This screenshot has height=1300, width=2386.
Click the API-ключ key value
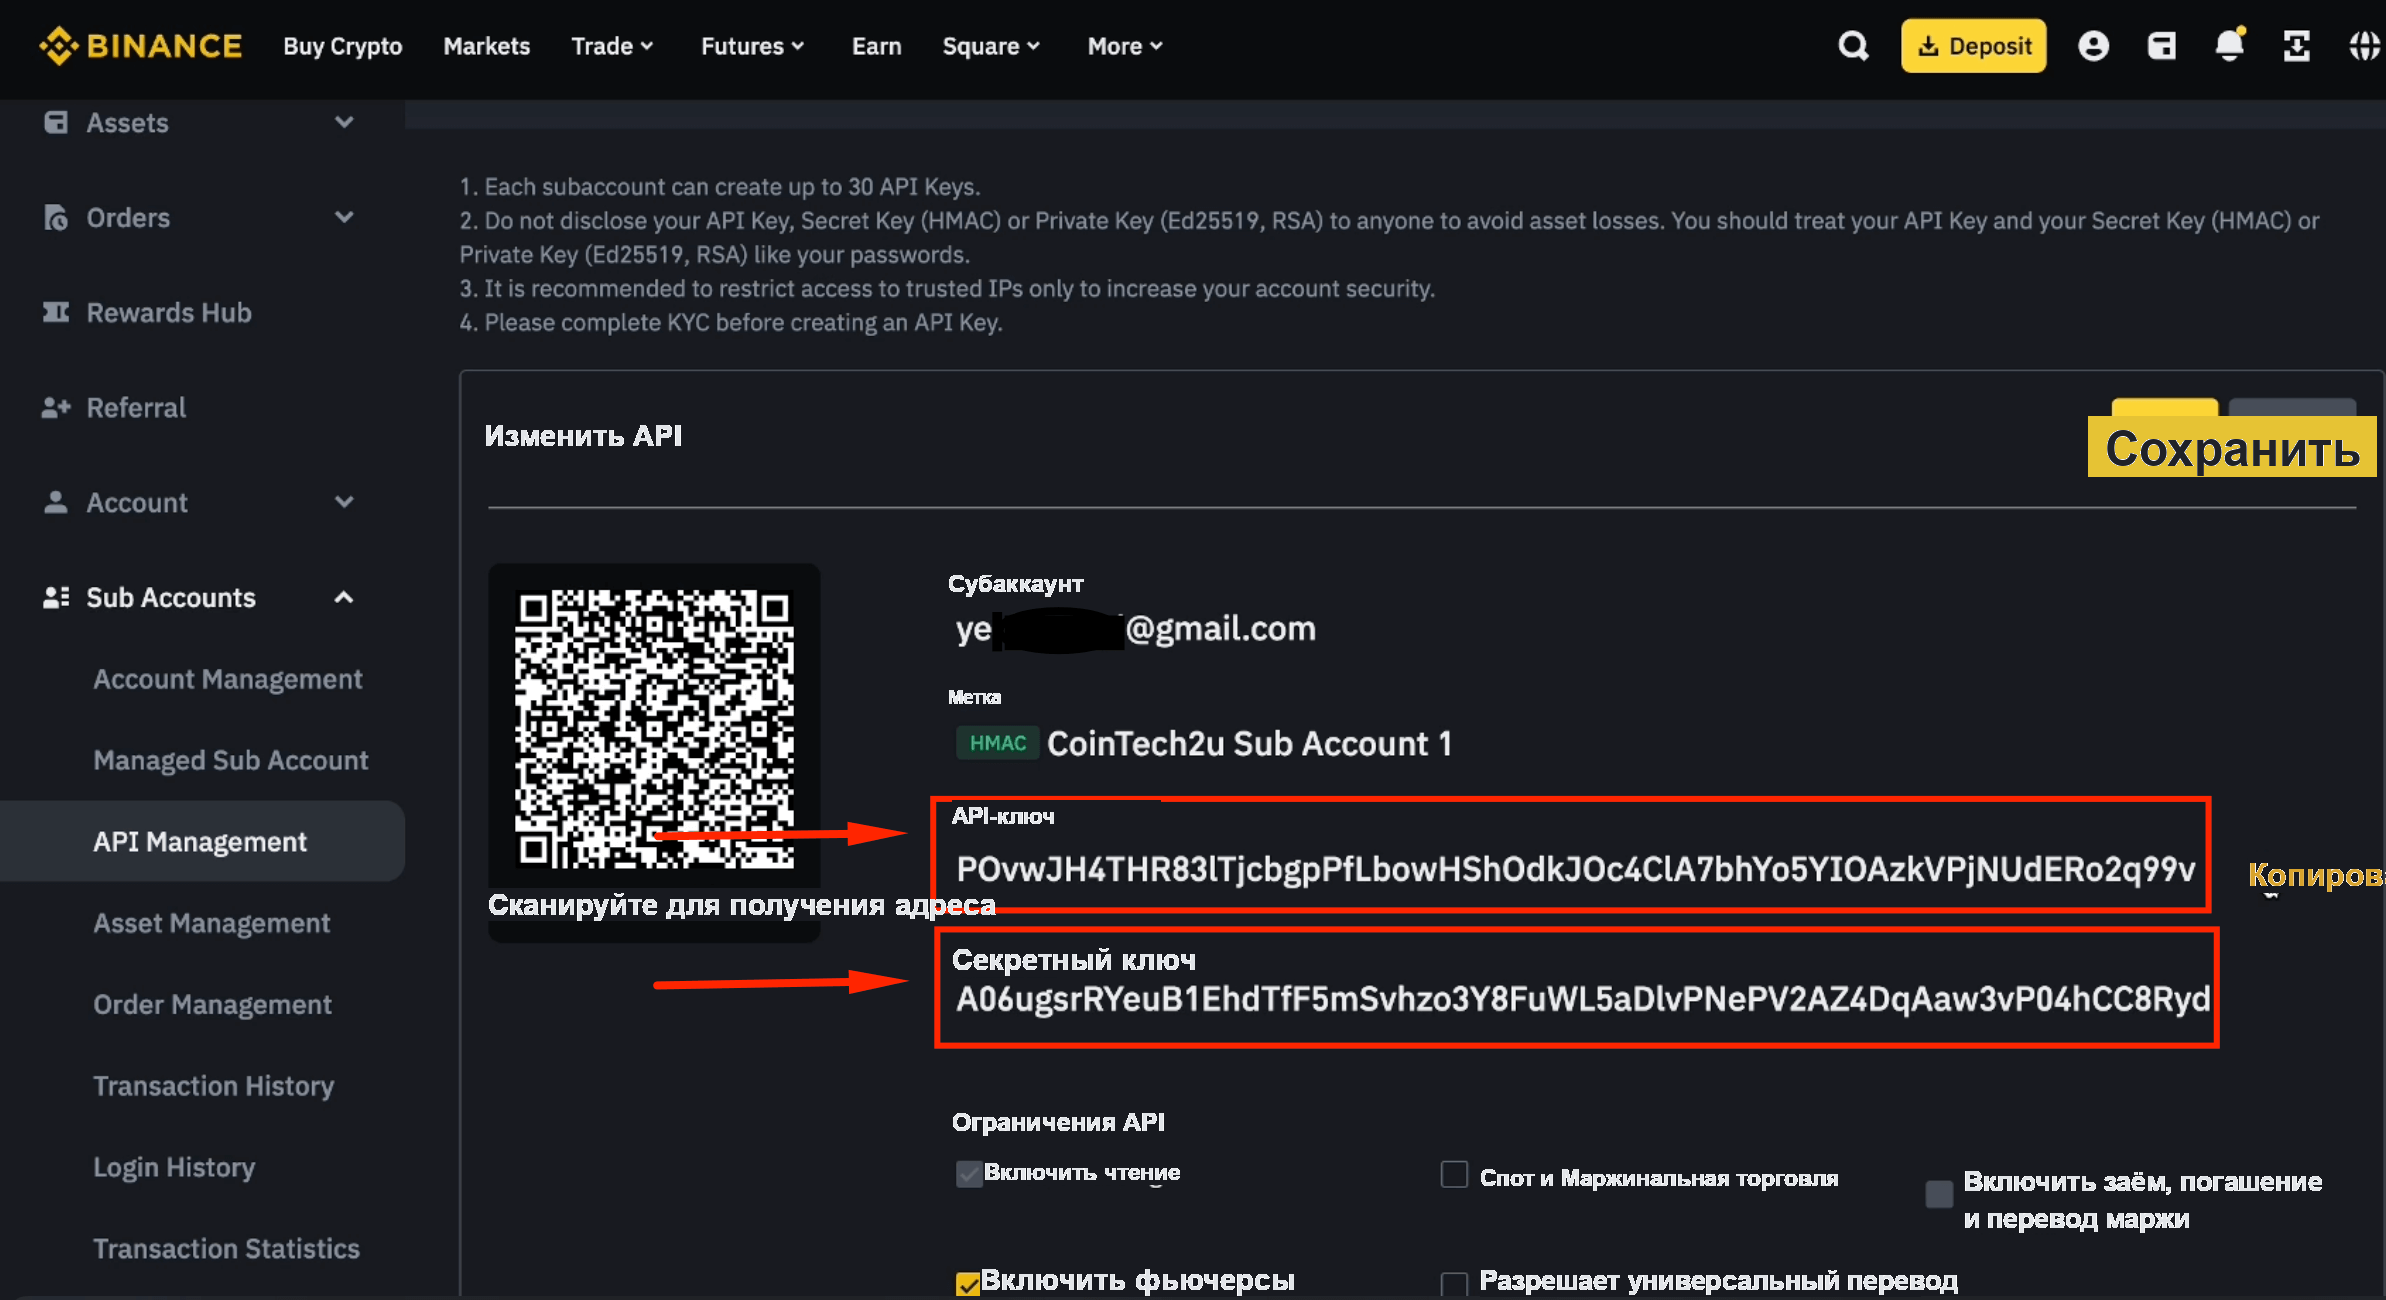(1576, 869)
